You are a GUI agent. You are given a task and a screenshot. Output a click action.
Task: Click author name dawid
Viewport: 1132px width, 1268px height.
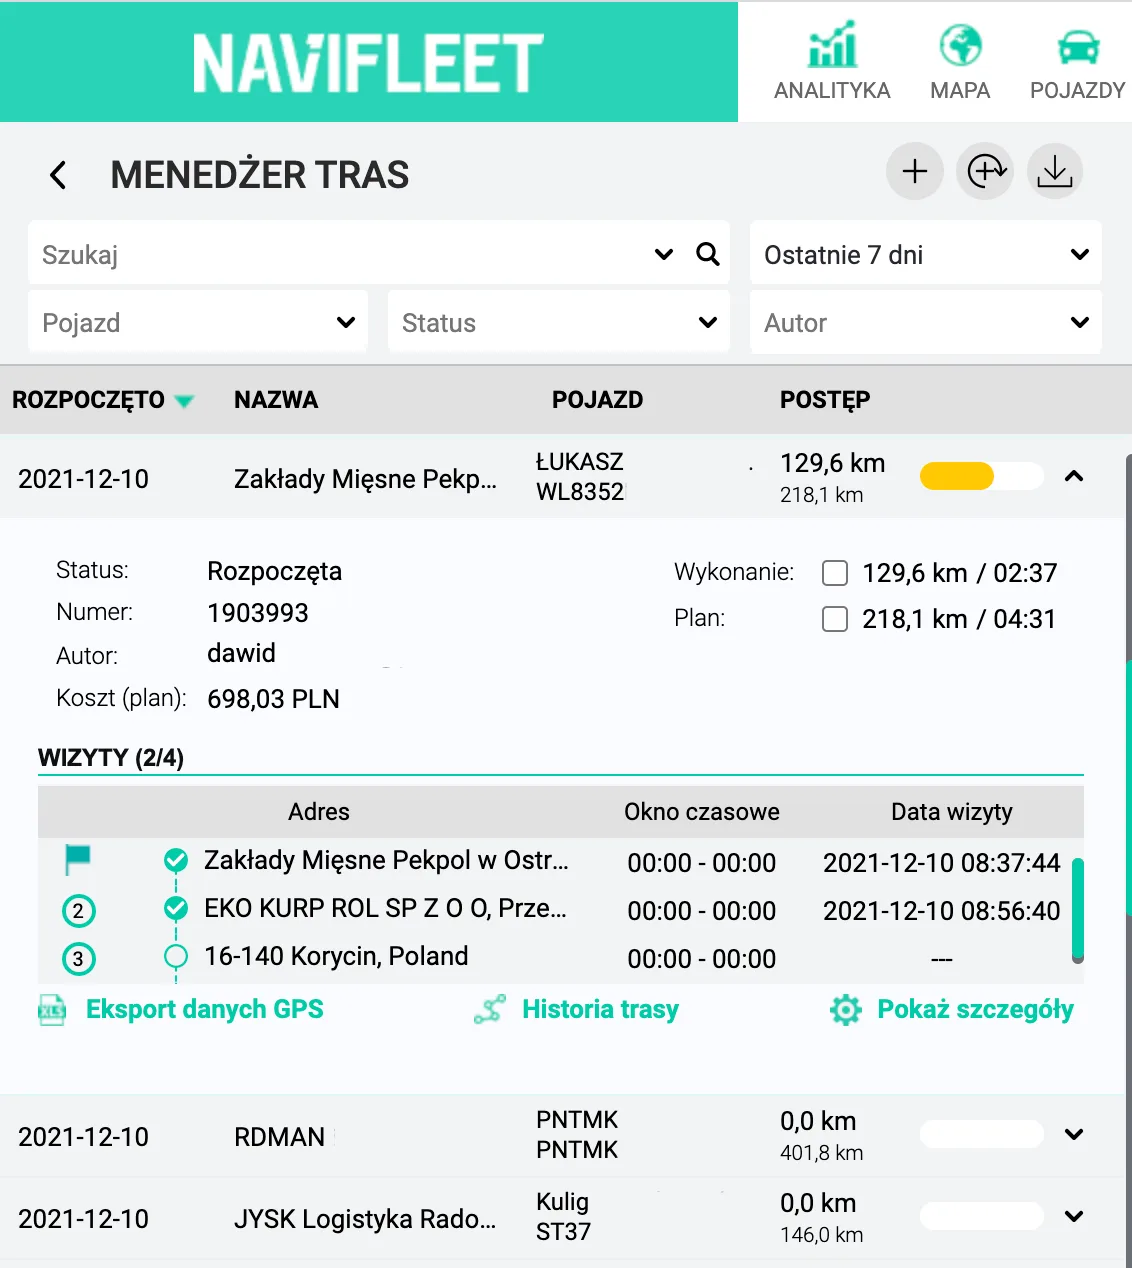[x=241, y=653]
